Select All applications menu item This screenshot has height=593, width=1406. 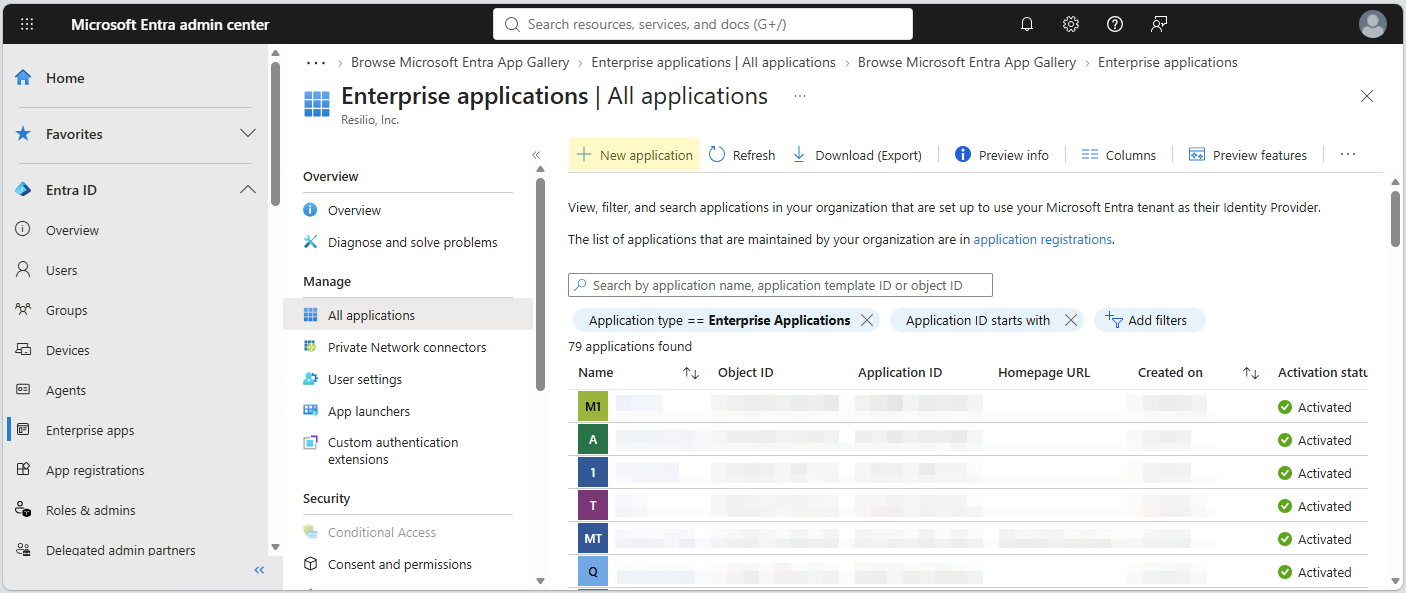coord(408,315)
